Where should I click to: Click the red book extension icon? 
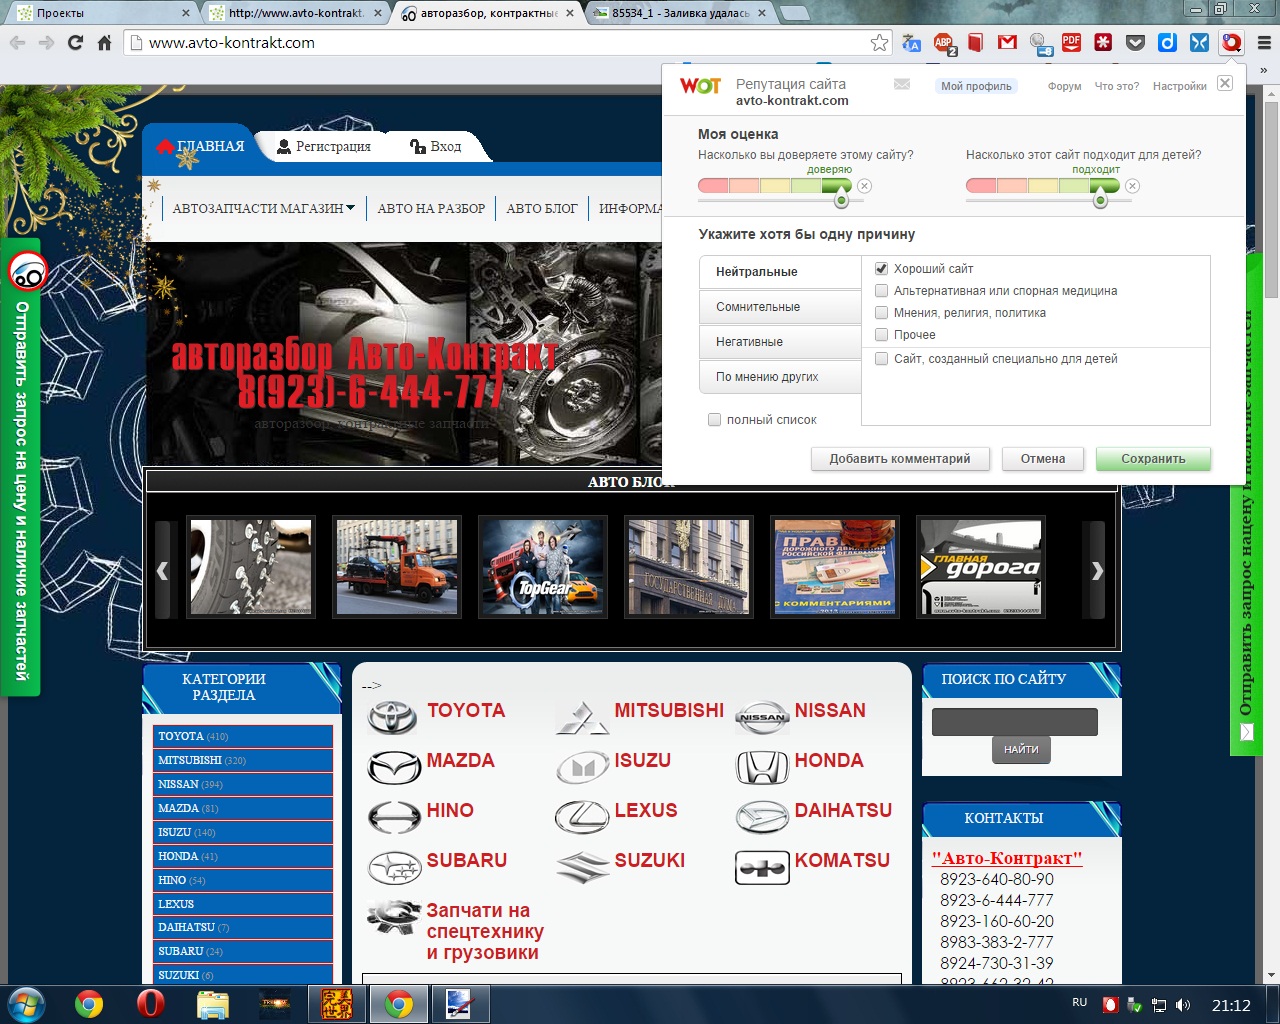point(975,43)
